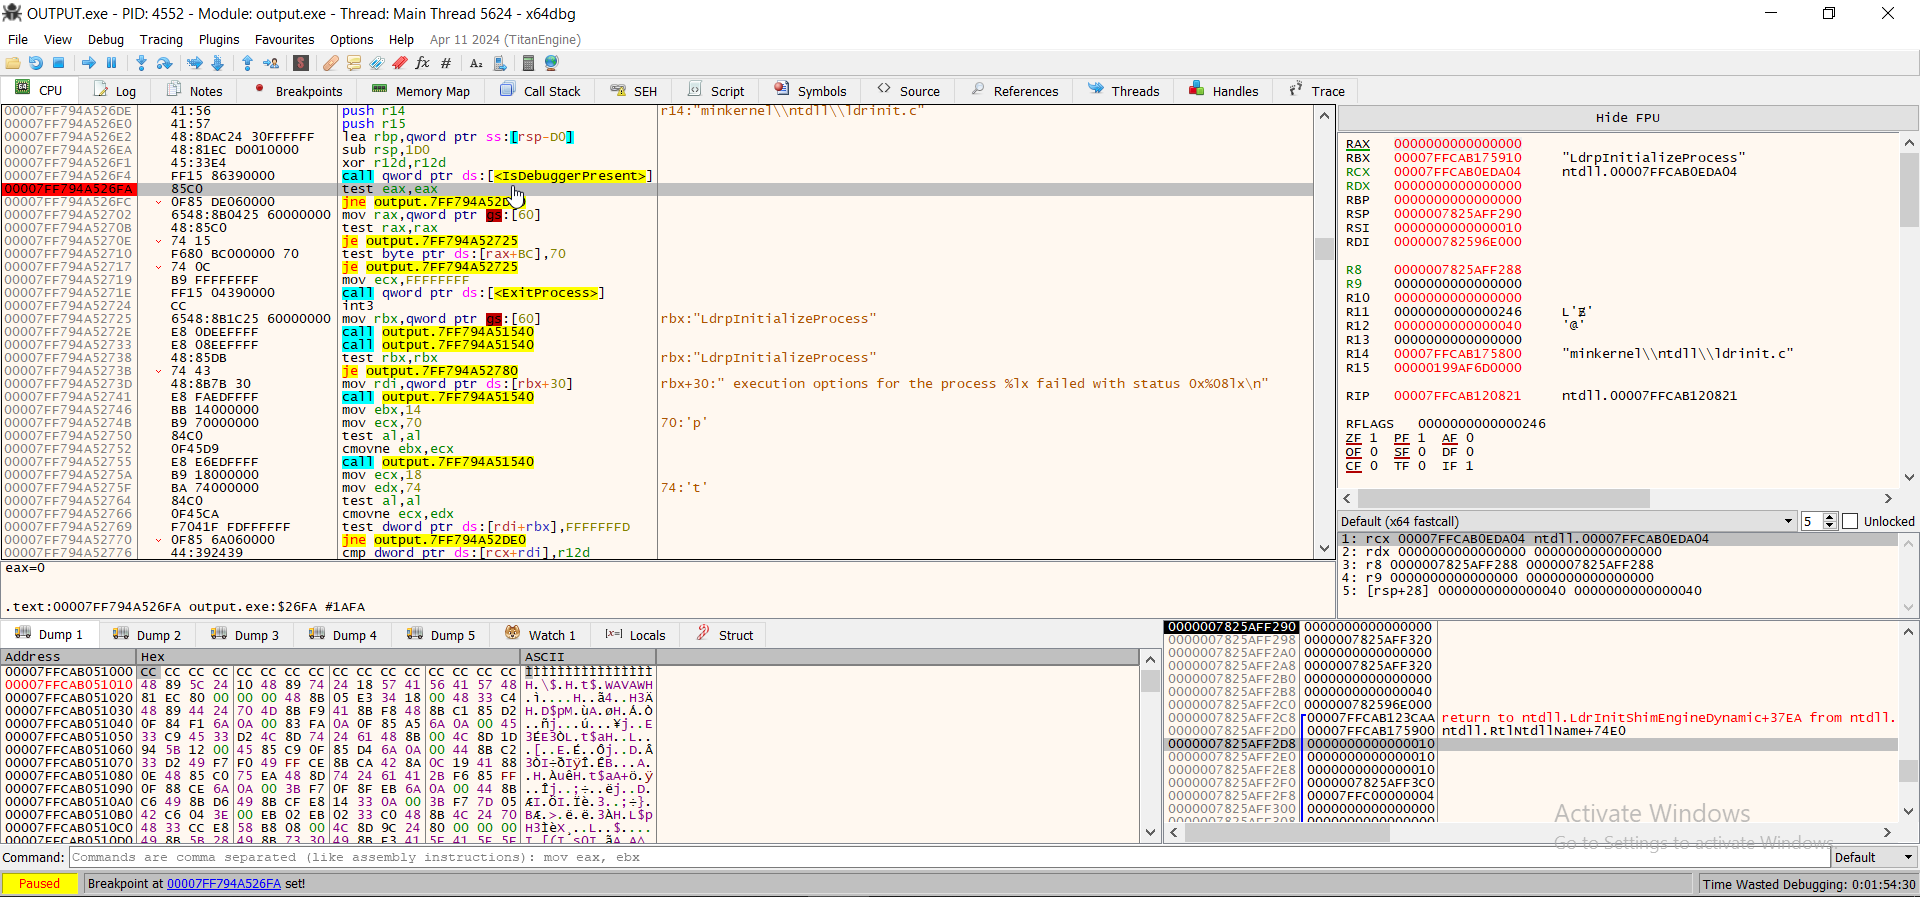Increase the argument count spinner

1830,517
